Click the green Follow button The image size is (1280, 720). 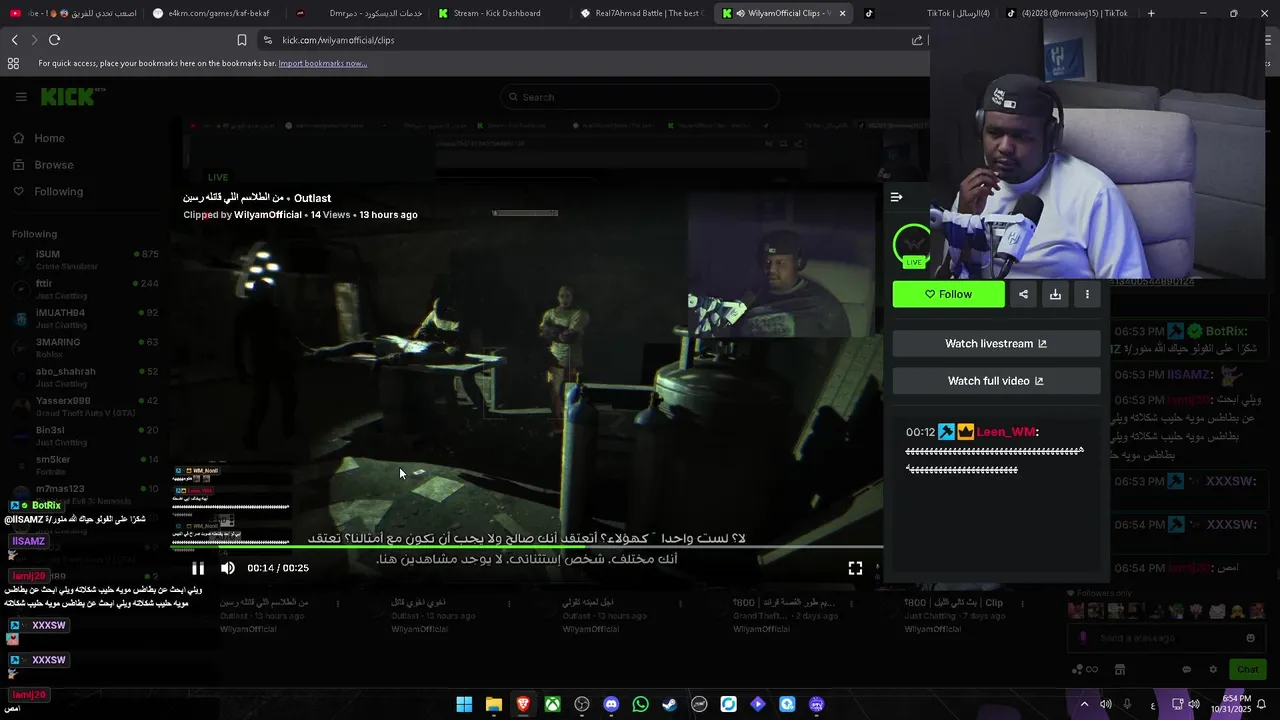pos(948,294)
